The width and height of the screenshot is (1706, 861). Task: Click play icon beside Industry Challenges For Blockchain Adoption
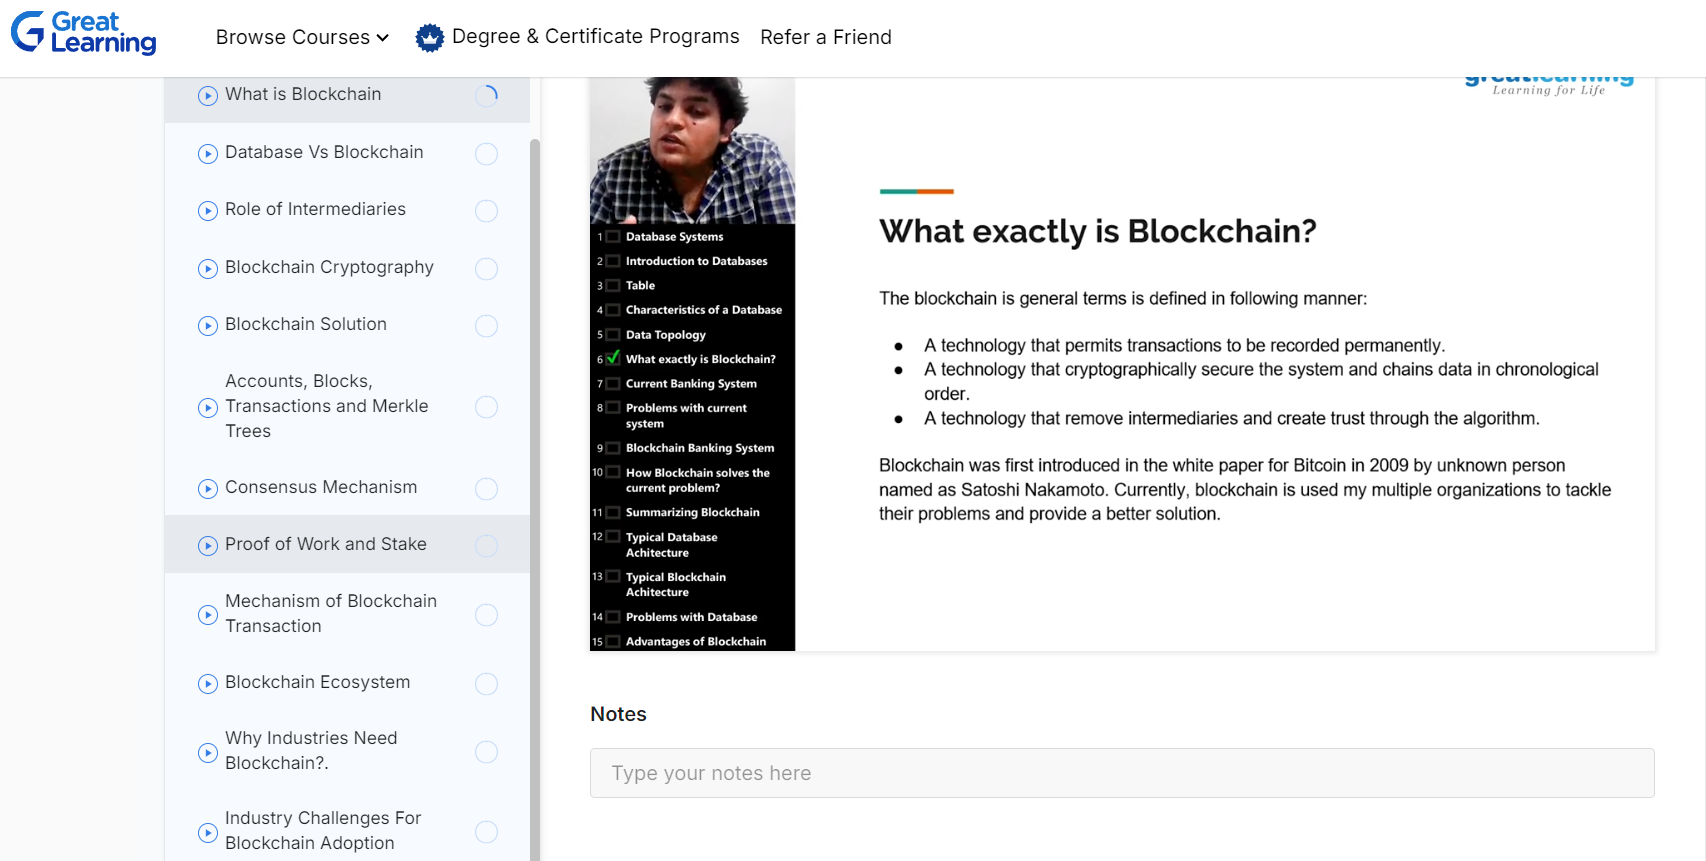(x=208, y=833)
